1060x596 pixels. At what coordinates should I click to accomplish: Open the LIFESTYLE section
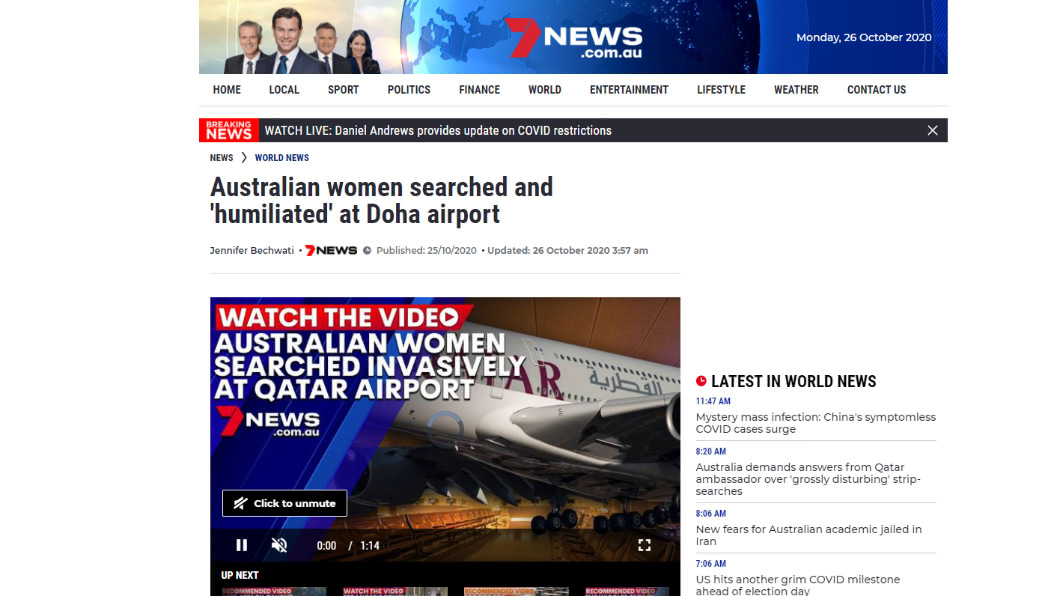point(721,90)
